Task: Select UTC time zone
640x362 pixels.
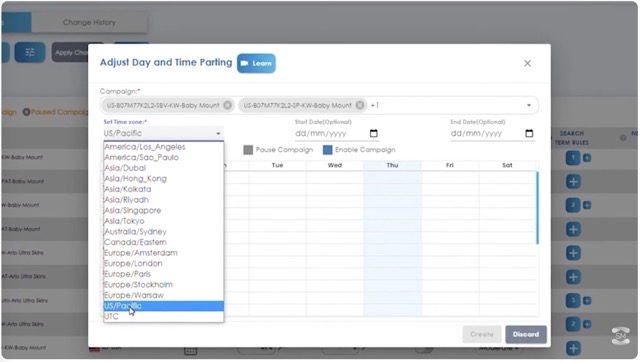Action: coord(163,317)
